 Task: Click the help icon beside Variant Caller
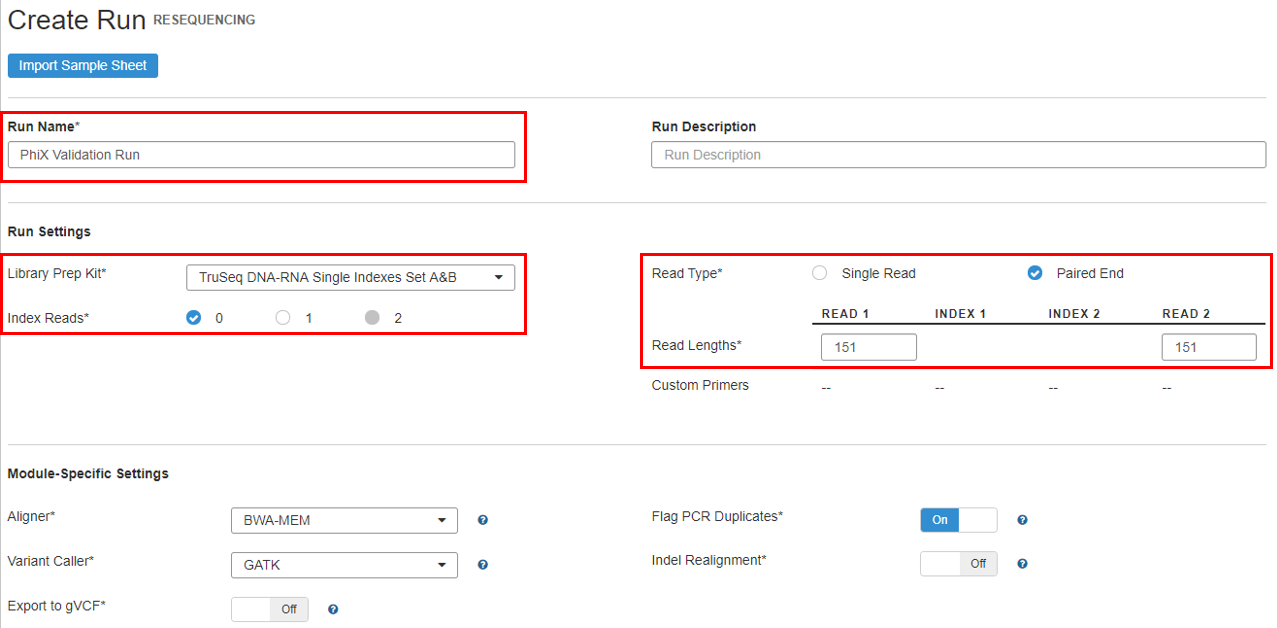[483, 565]
